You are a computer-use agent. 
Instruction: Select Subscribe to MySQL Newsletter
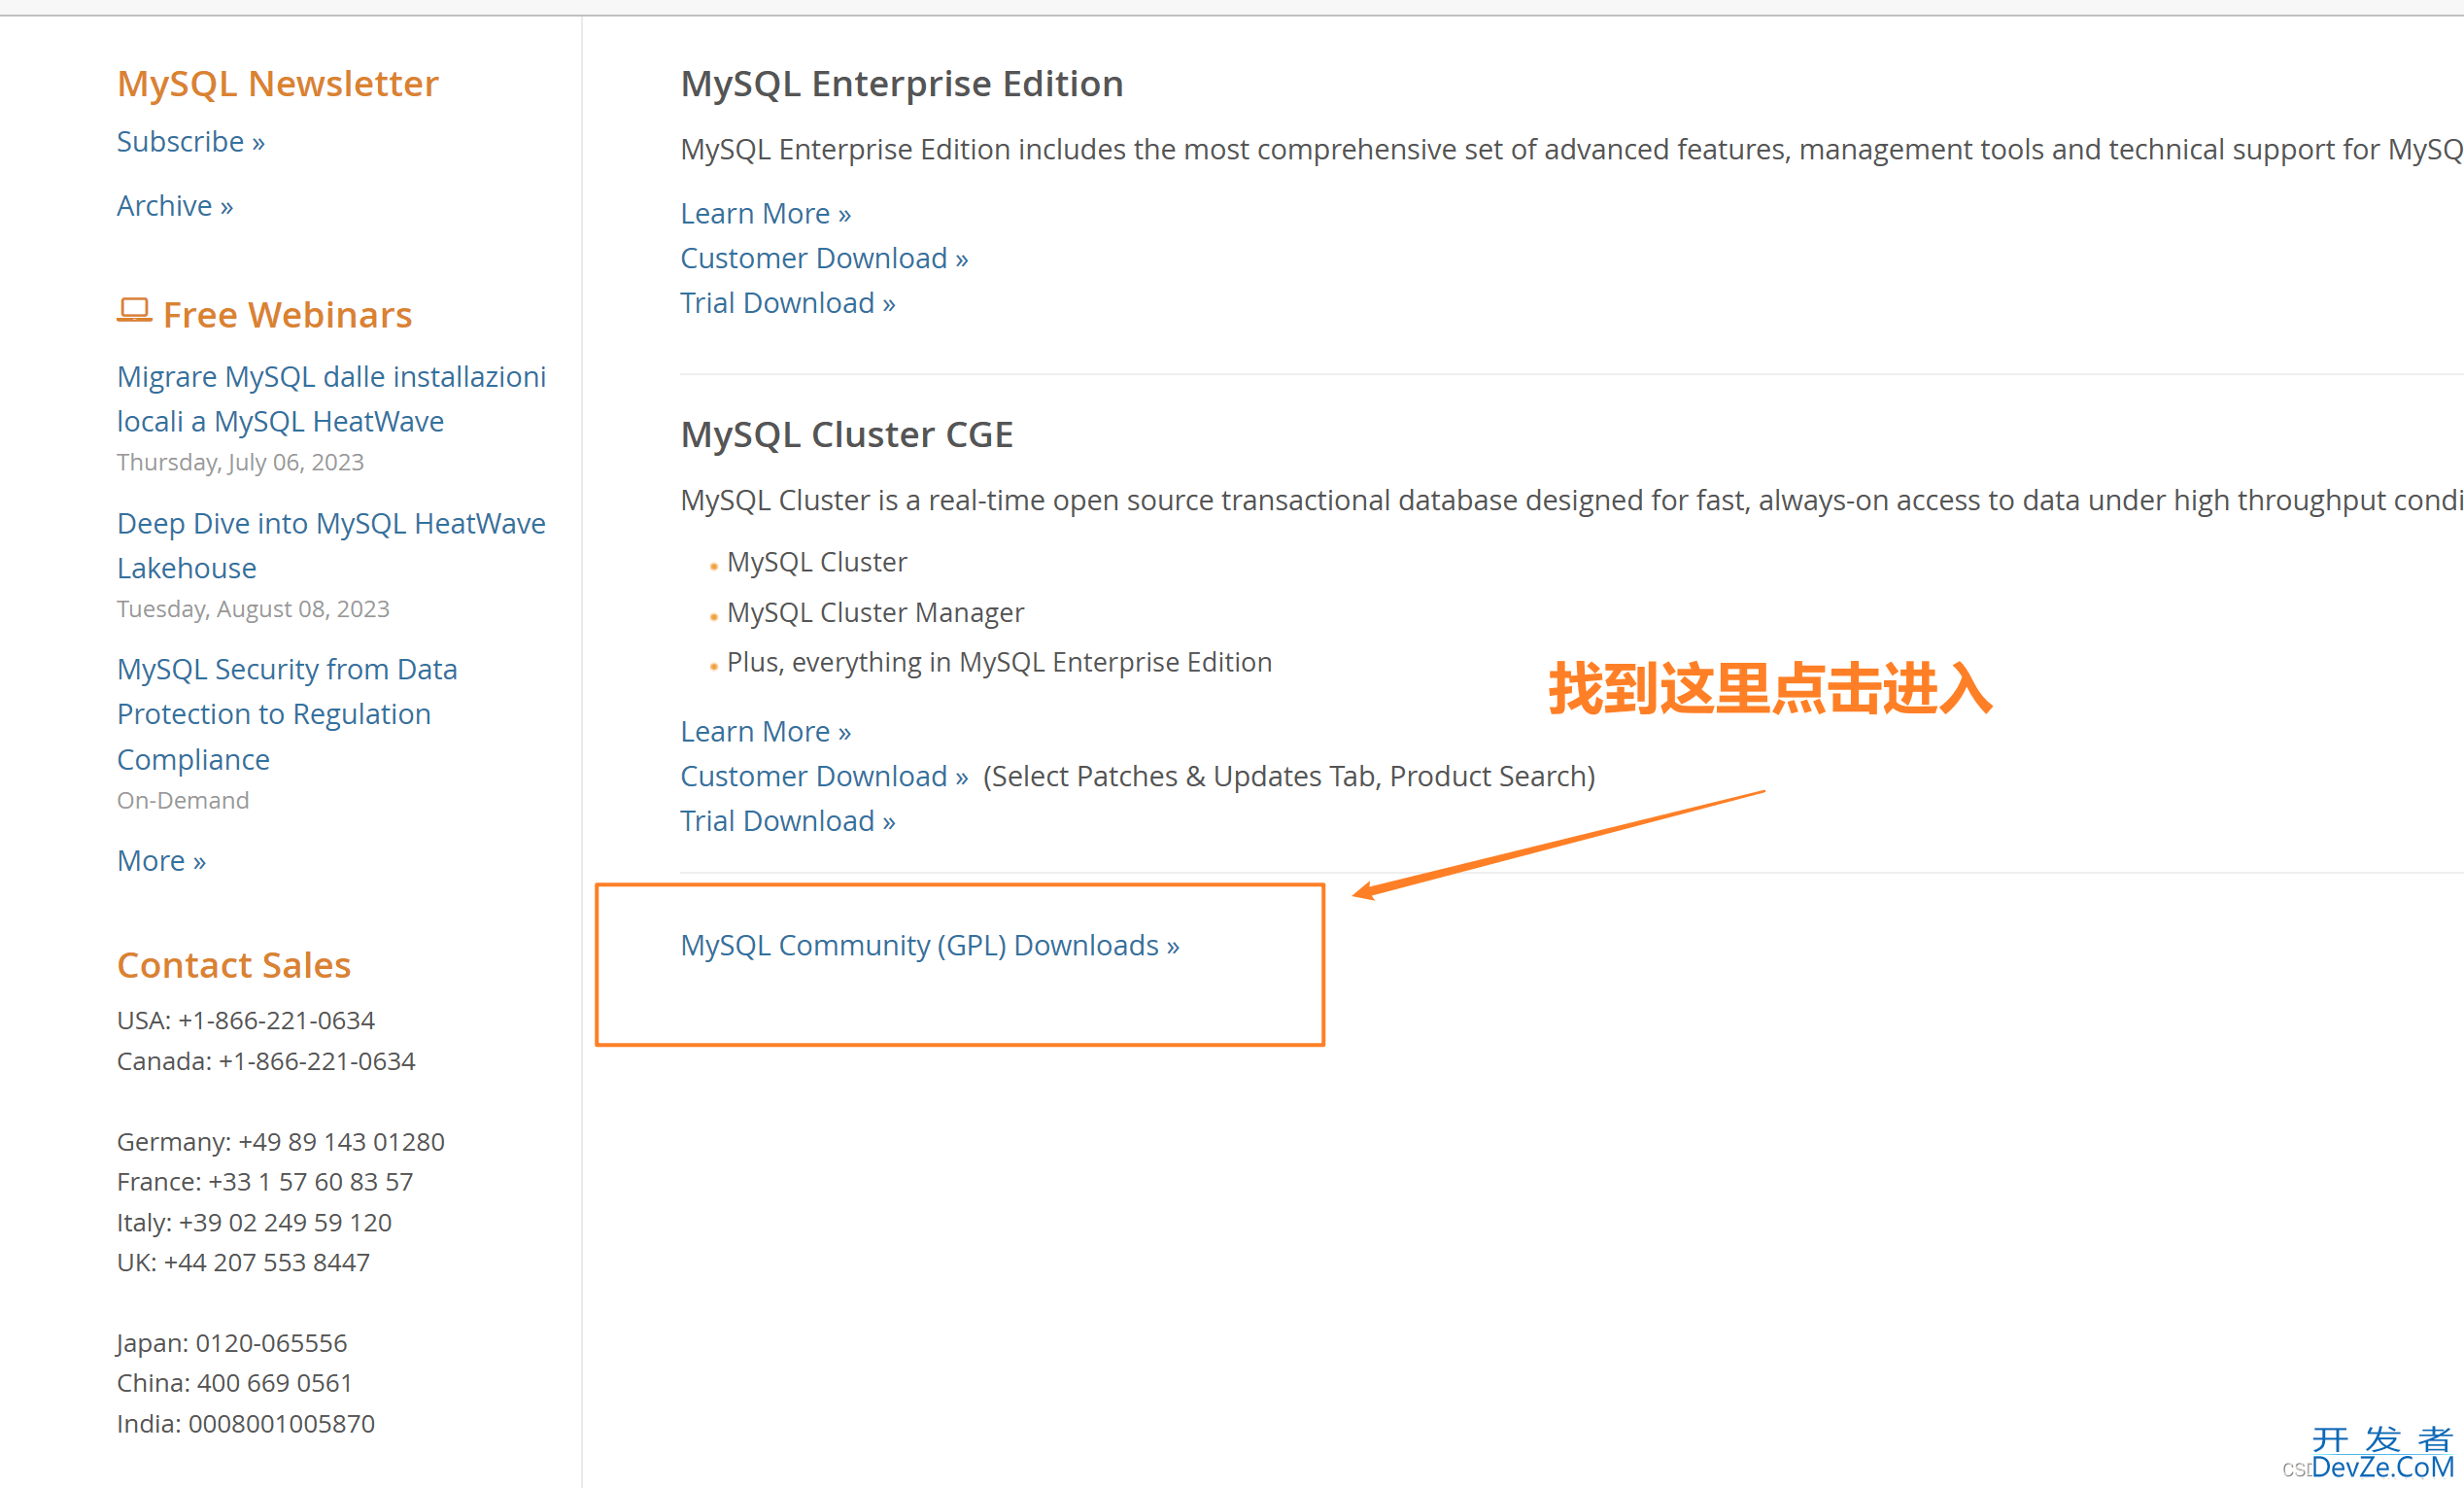tap(187, 141)
